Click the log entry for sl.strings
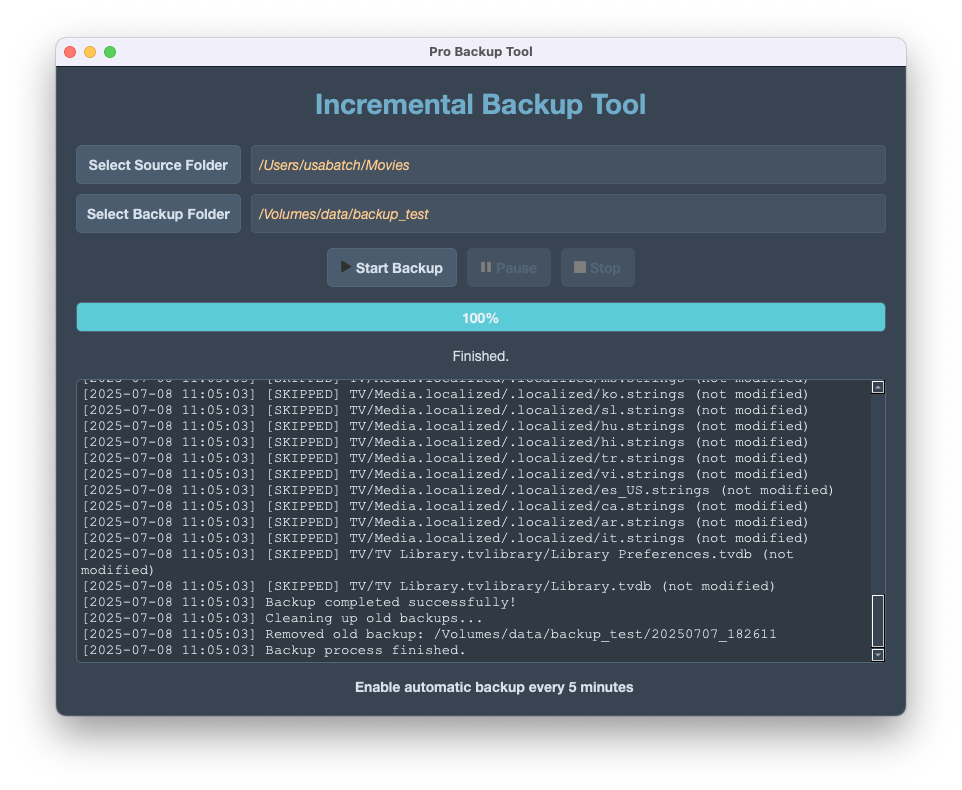This screenshot has height=790, width=962. [x=445, y=410]
